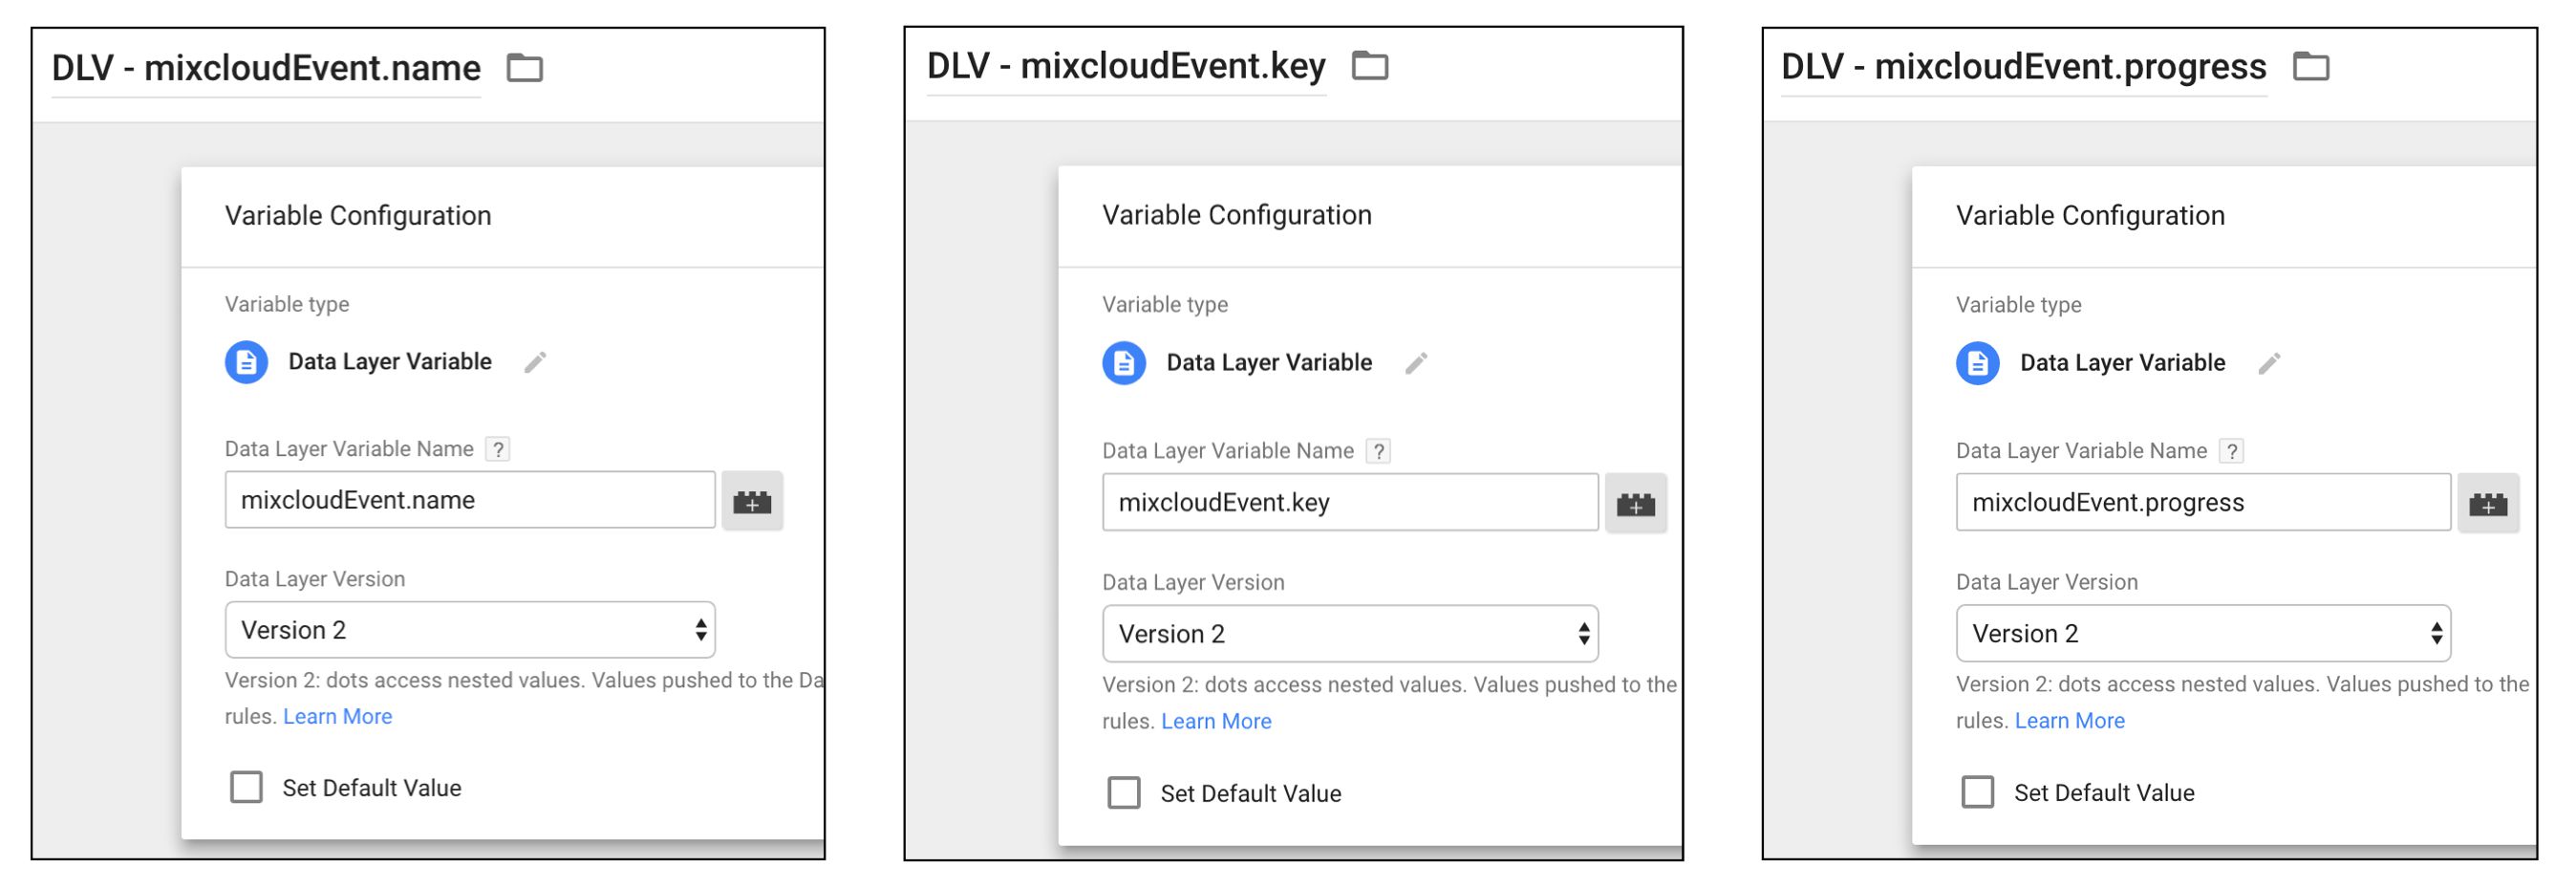Enable Set Default Value in mixcloudEvent.progress panel
Screen dimensions: 2576x889
(1977, 792)
